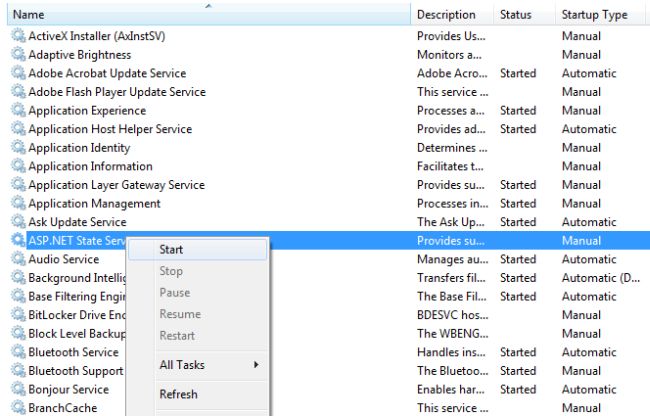Viewport: 650px width, 416px height.
Task: Select the Application Host Helper Service icon
Action: [x=18, y=129]
